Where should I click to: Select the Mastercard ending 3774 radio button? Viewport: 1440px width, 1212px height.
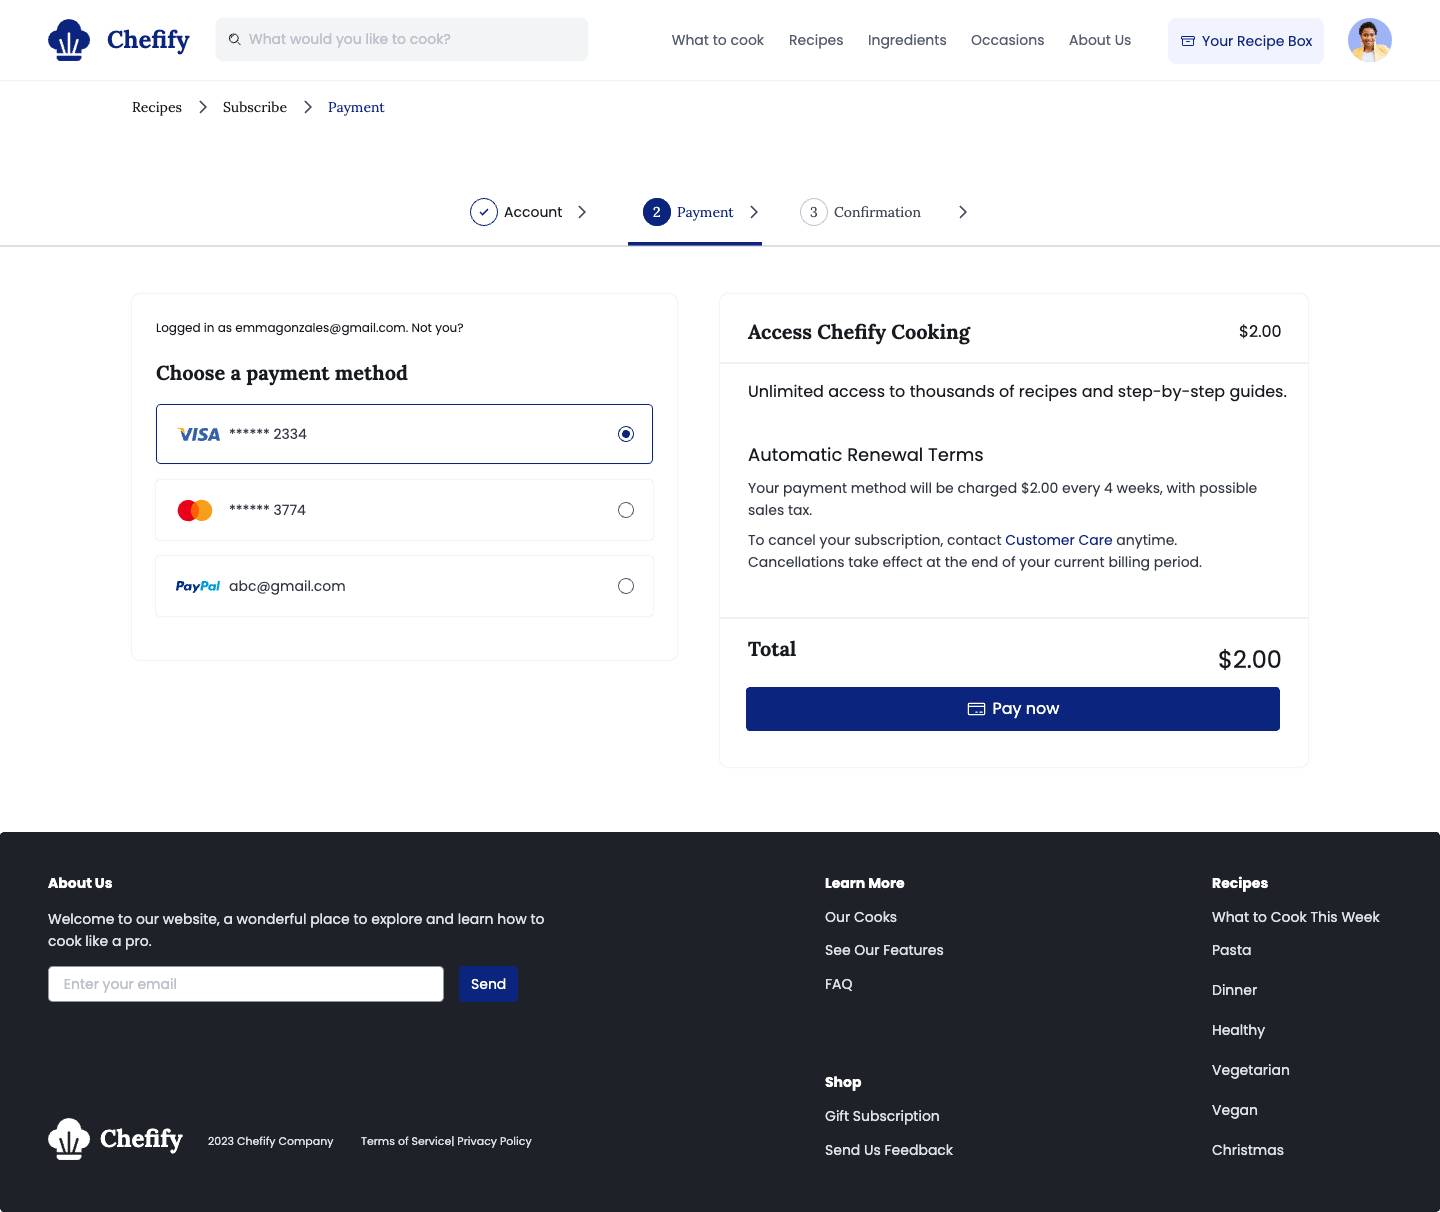pos(626,510)
